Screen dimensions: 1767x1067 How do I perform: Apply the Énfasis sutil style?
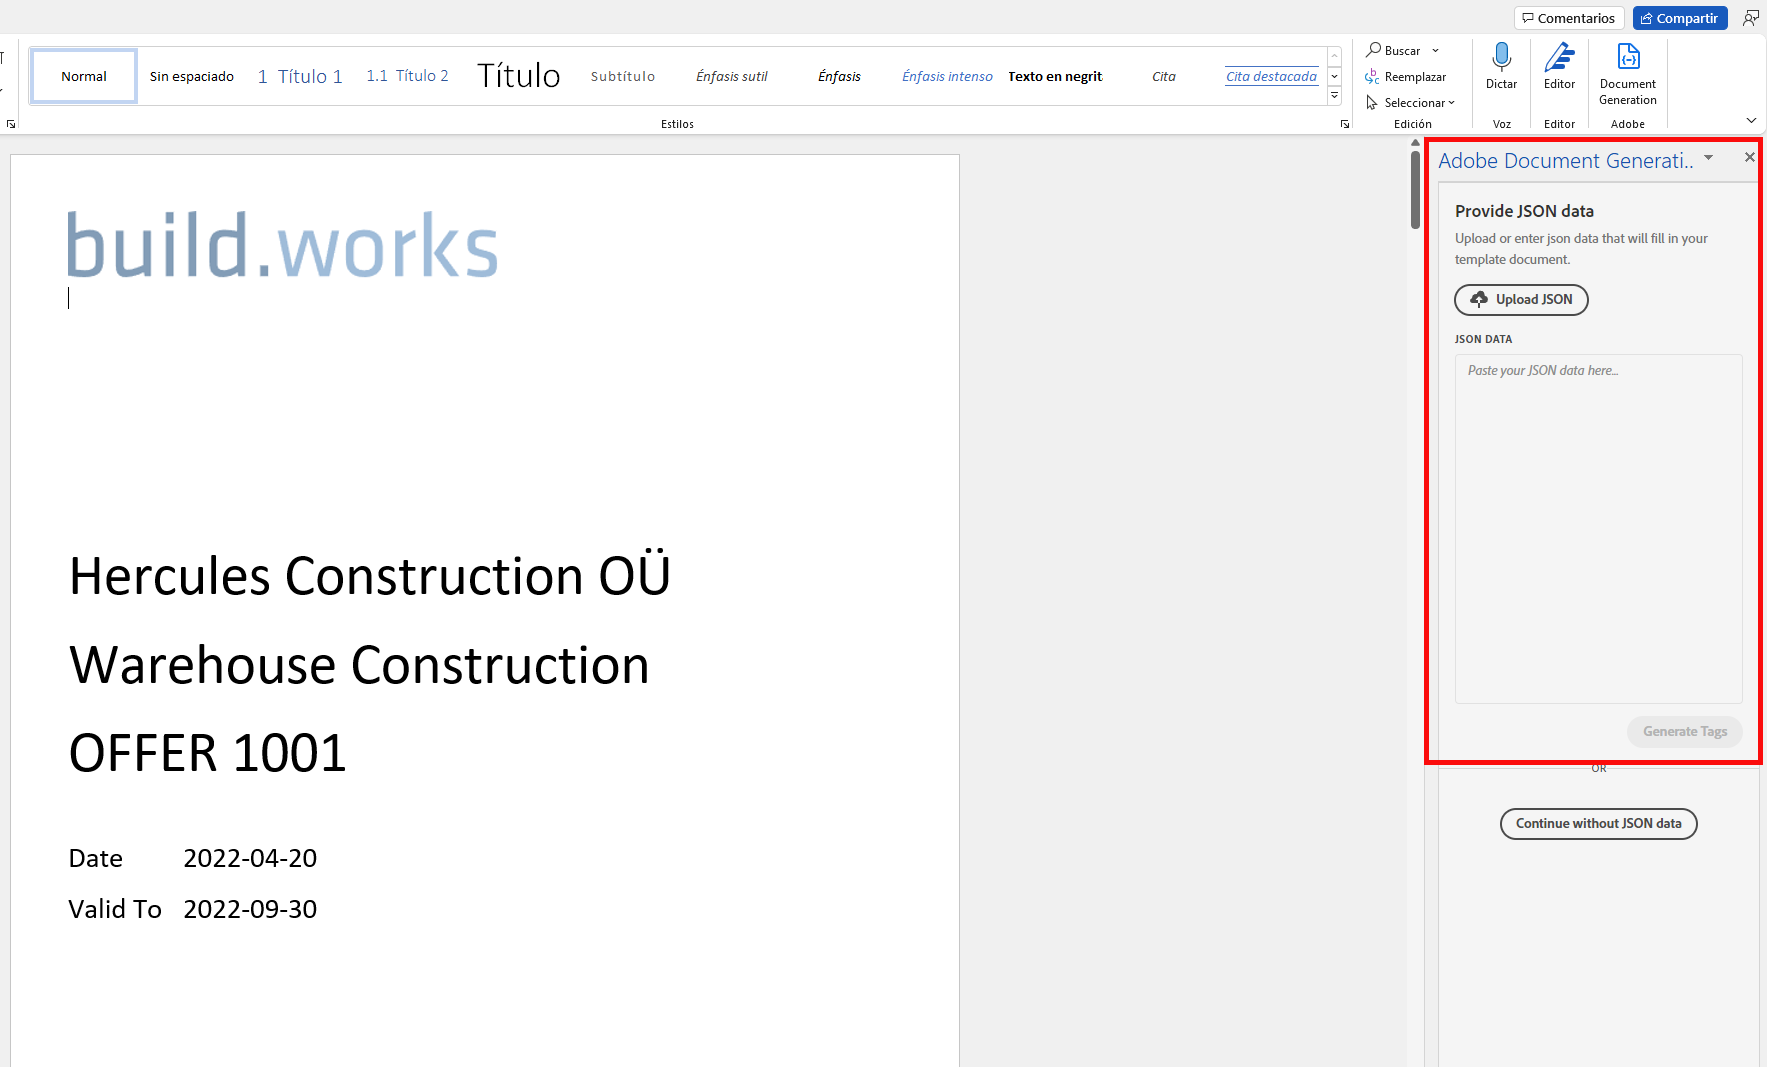pos(732,76)
